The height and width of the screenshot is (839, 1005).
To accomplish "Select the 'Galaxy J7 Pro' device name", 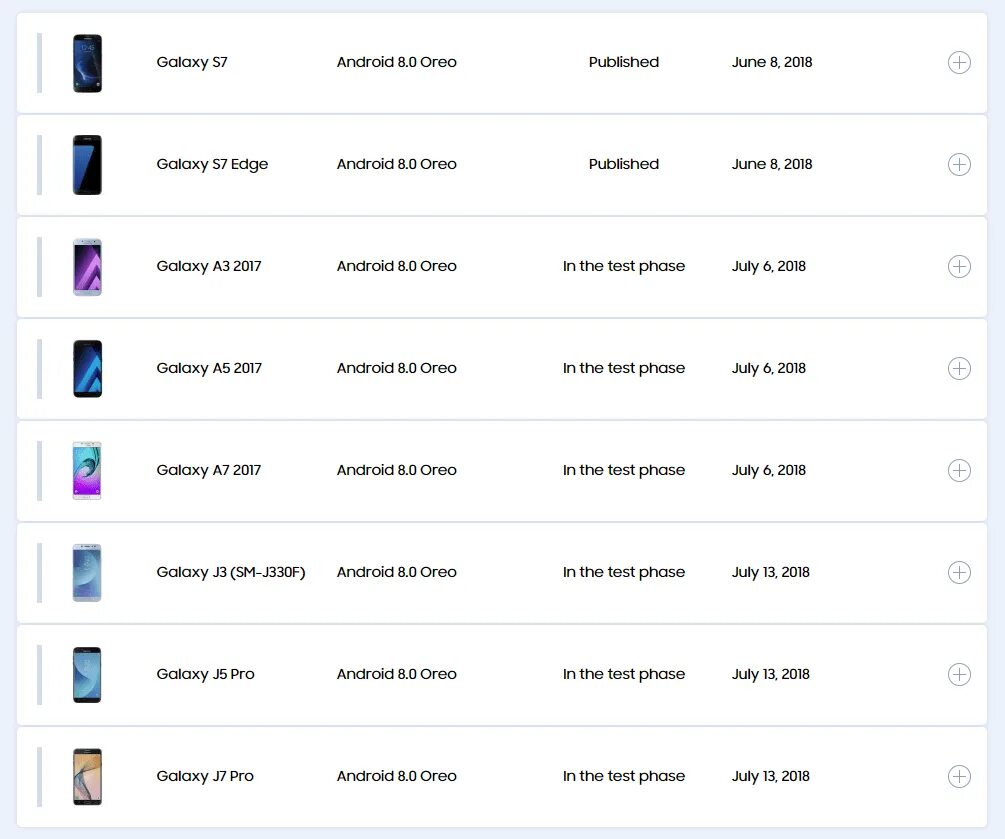I will point(205,776).
